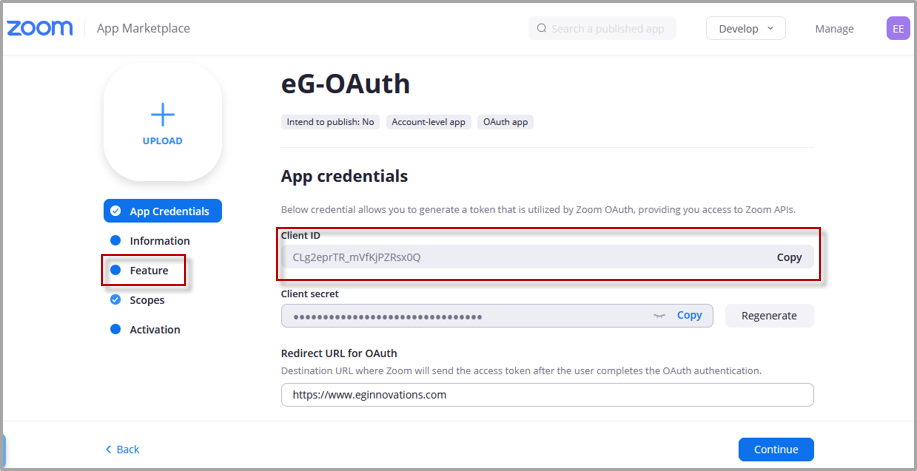This screenshot has height=471, width=917.
Task: Click the plus Upload icon
Action: tap(163, 115)
